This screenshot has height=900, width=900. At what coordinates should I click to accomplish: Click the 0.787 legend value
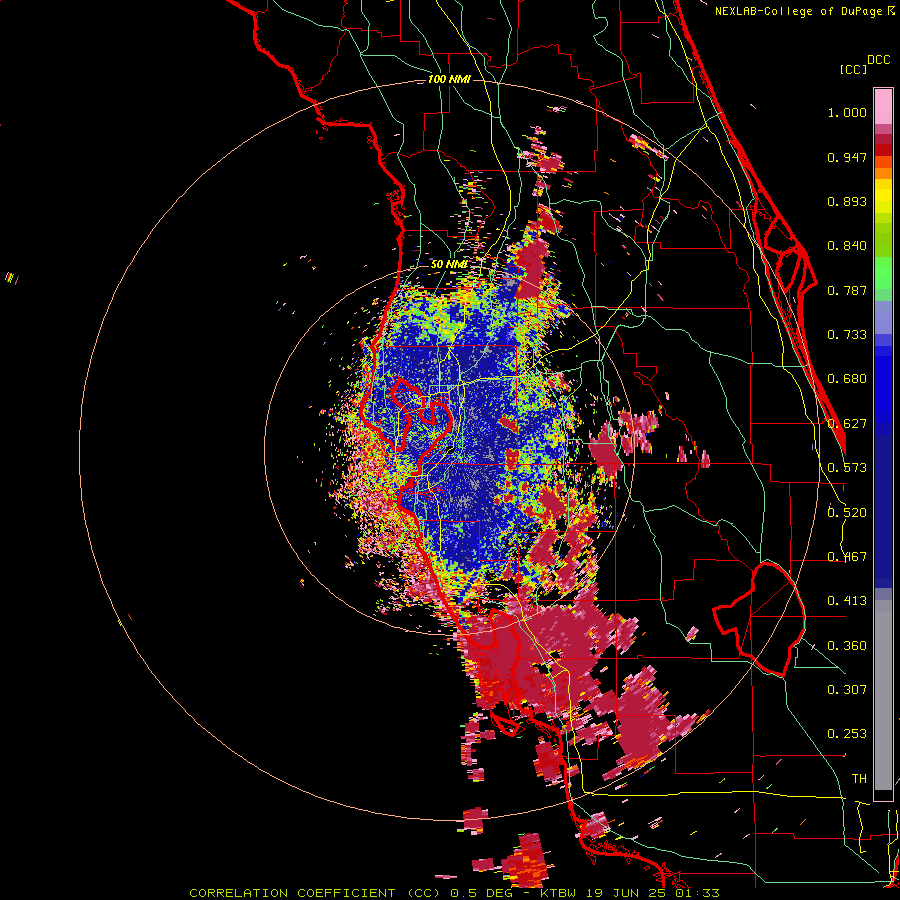pos(847,290)
